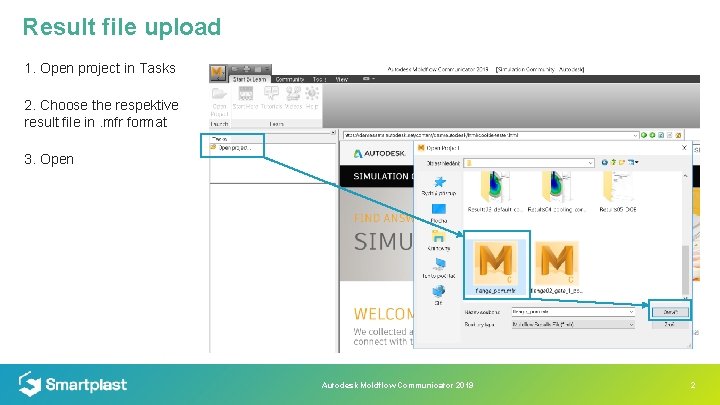
Task: Select the Results05 DOE folder
Action: tap(617, 191)
